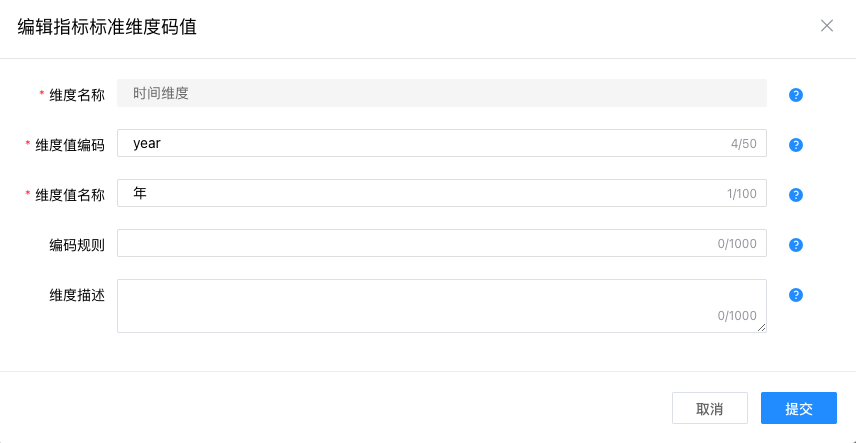
Task: Click help icon beside 编码规则 field
Action: 796,245
